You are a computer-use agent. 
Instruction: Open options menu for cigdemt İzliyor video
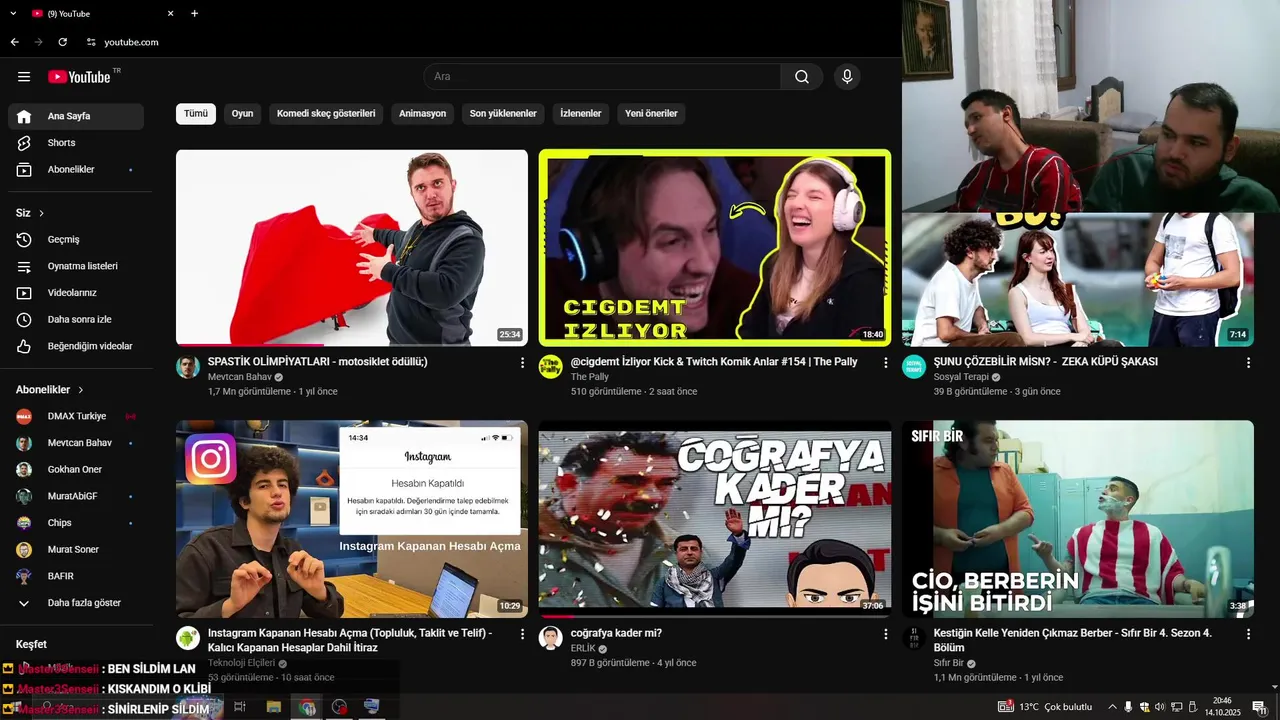(x=885, y=363)
